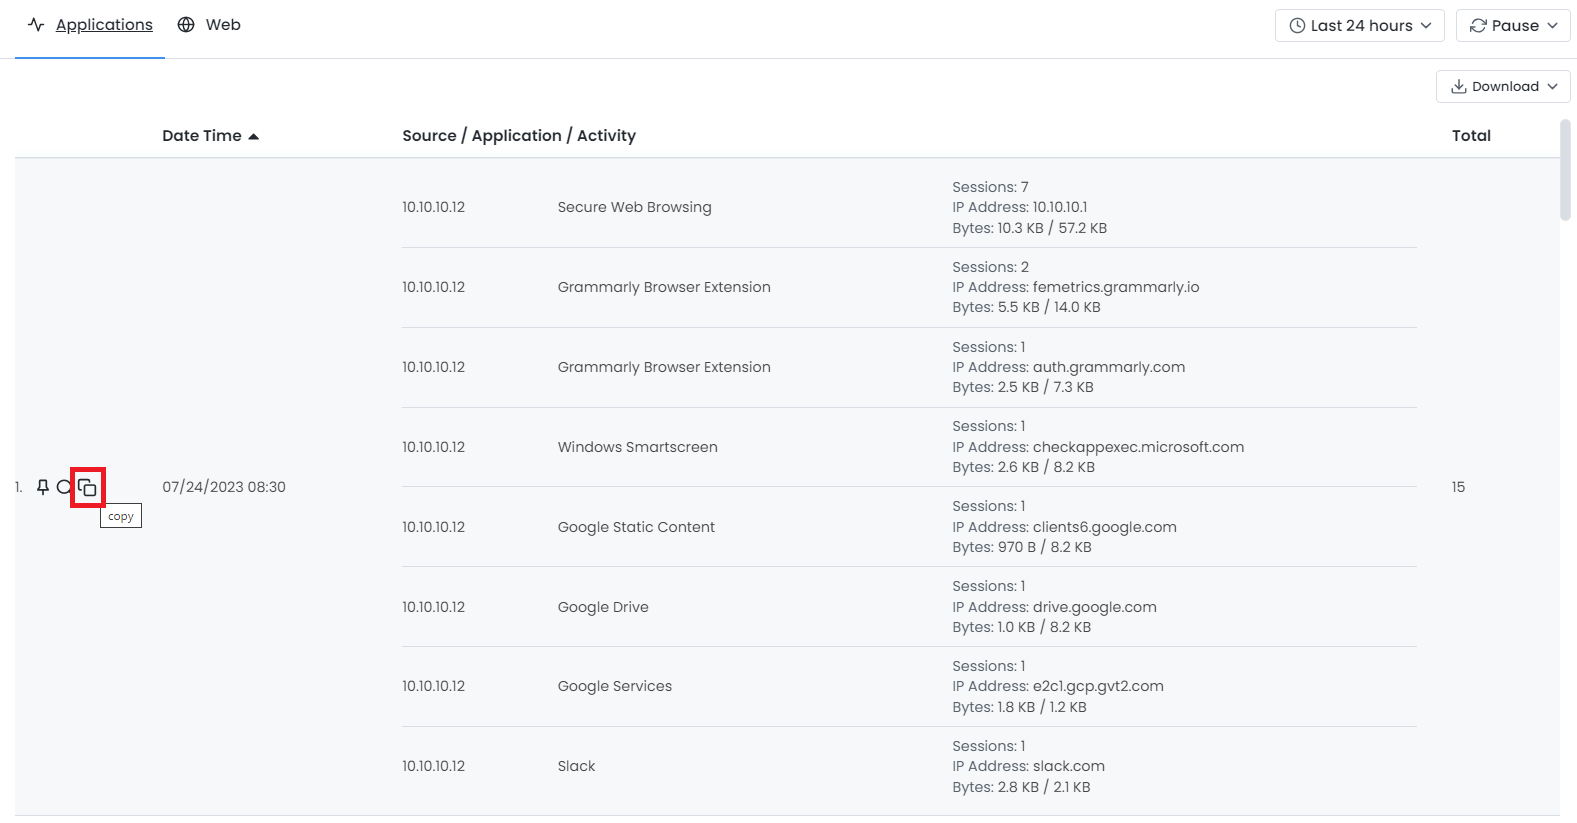Click Bytes: 2.5 KB / 7.3 KB
This screenshot has width=1577, height=823.
[x=1023, y=387]
